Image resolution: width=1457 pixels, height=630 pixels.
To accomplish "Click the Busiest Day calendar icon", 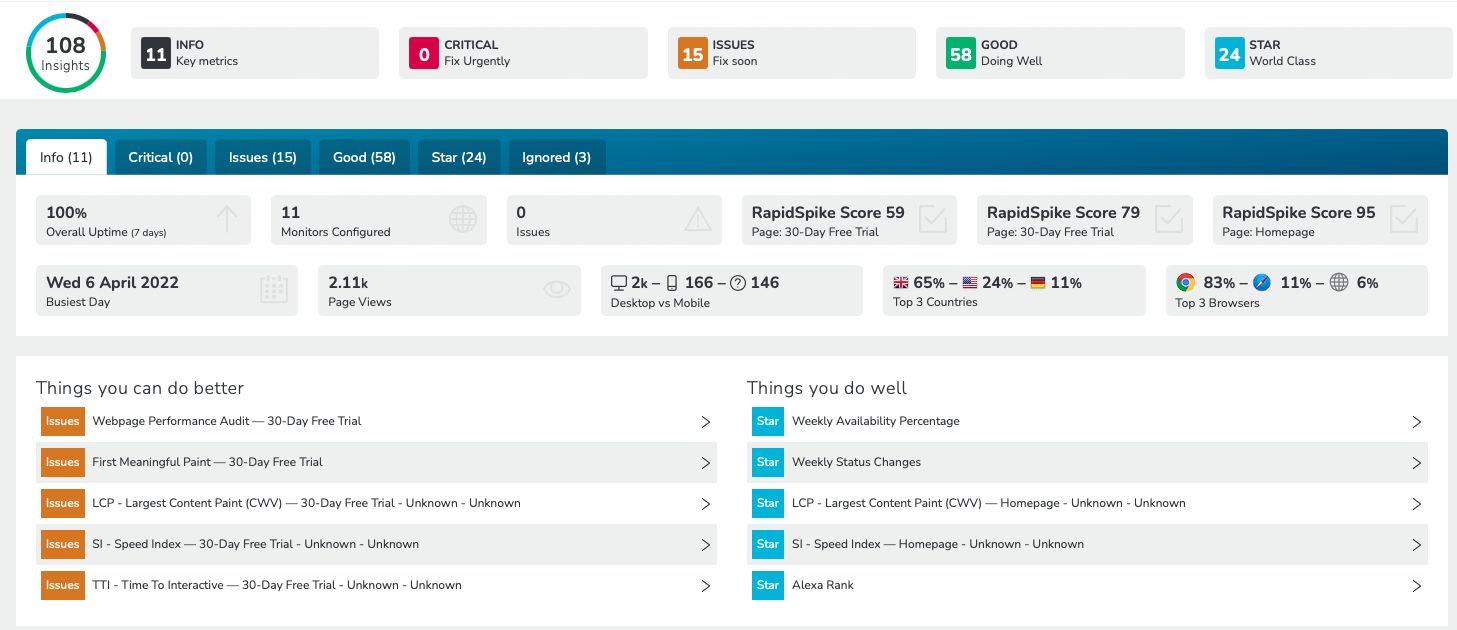I will [274, 290].
